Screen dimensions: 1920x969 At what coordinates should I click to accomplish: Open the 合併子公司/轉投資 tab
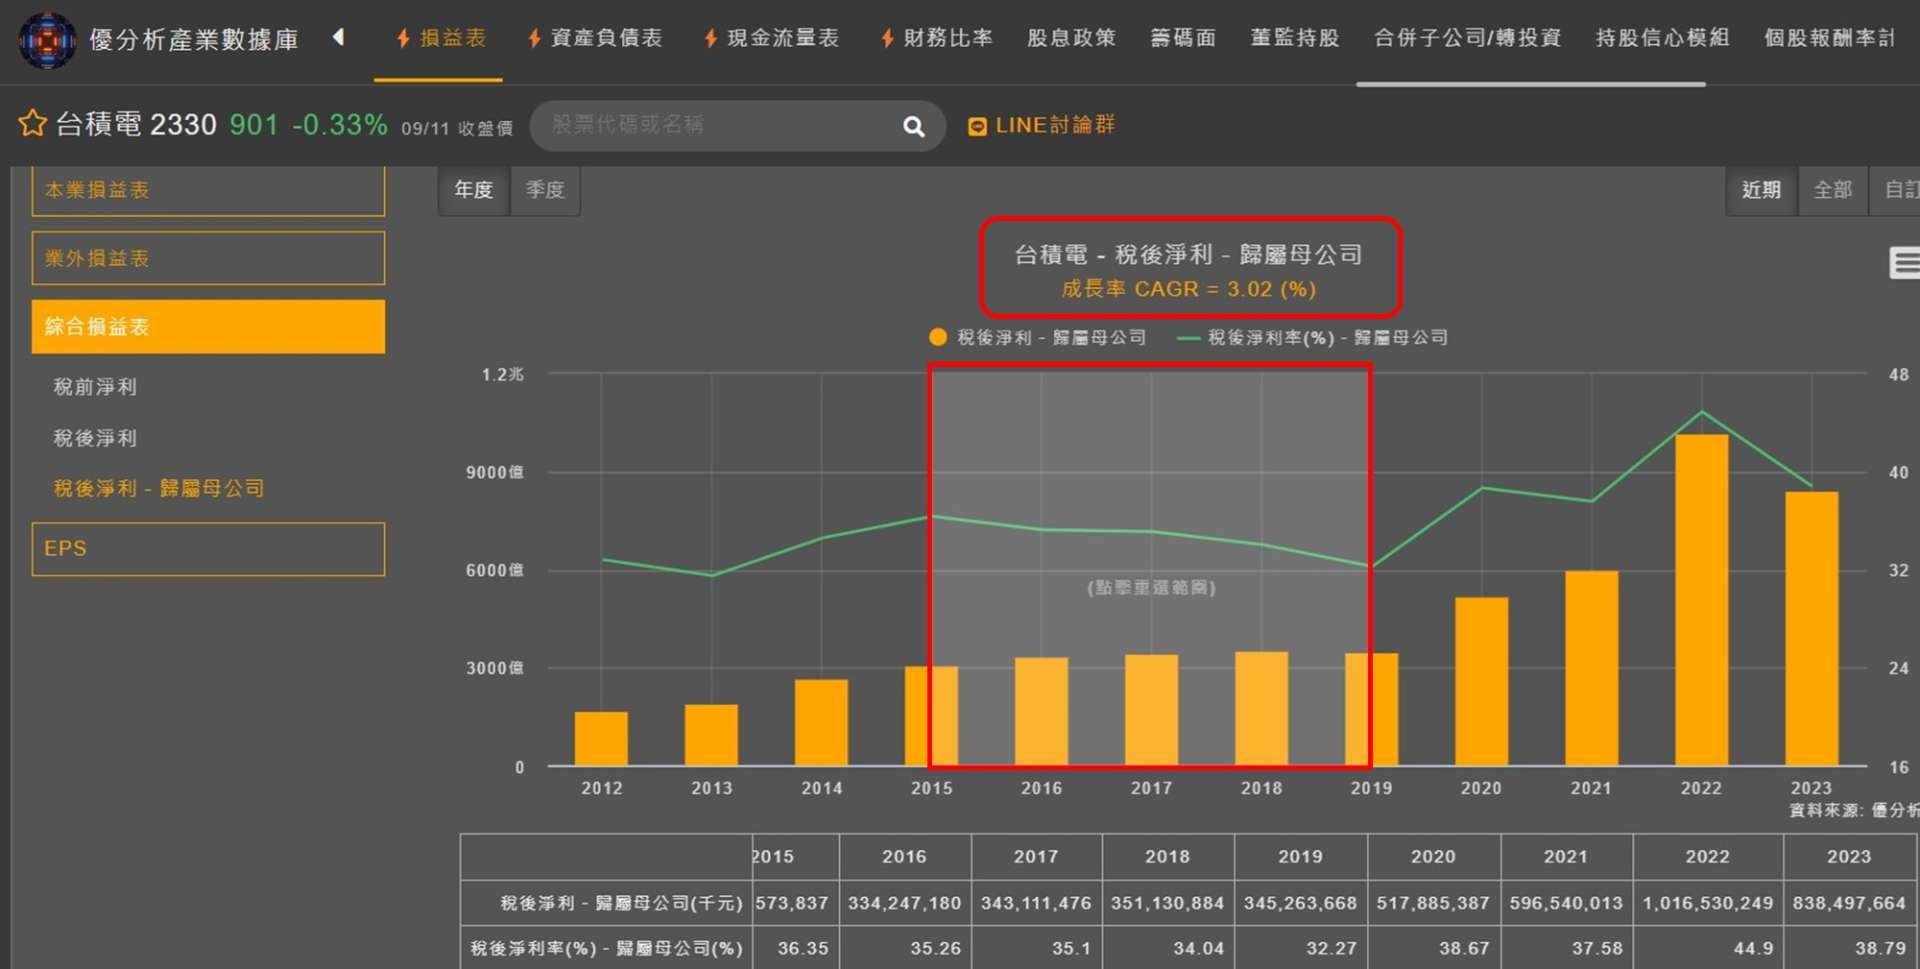tap(1467, 38)
